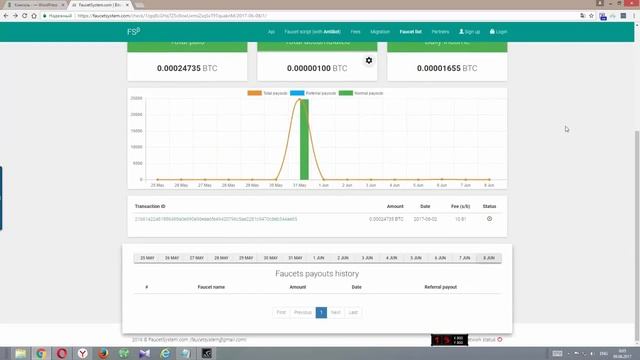Click the Sign up link

[469, 32]
